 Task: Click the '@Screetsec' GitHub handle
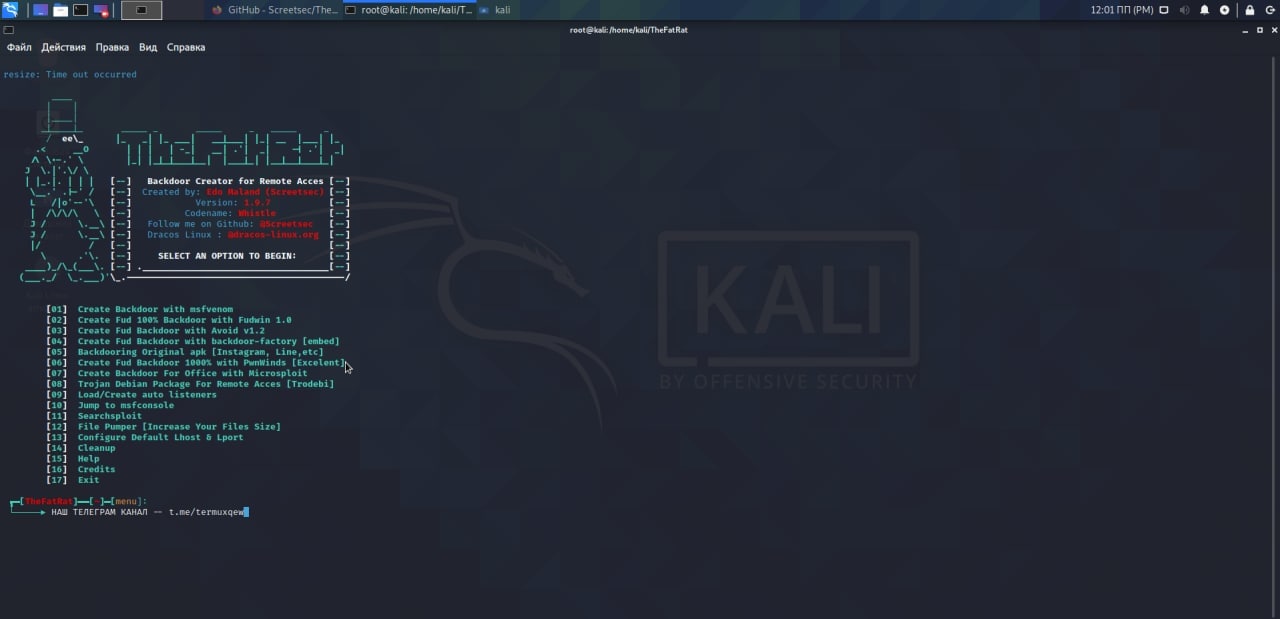click(x=285, y=224)
